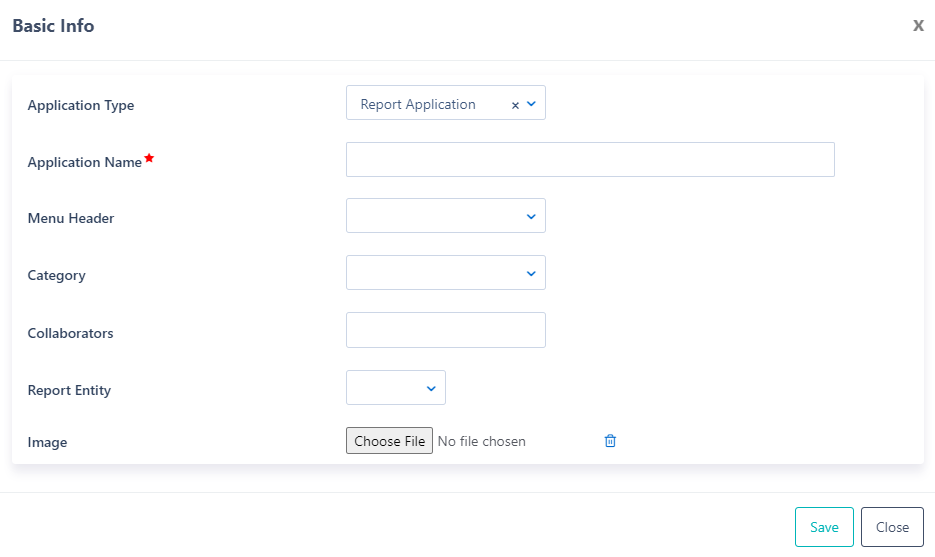Image resolution: width=935 pixels, height=557 pixels.
Task: Open the Menu Header dropdown
Action: [445, 216]
